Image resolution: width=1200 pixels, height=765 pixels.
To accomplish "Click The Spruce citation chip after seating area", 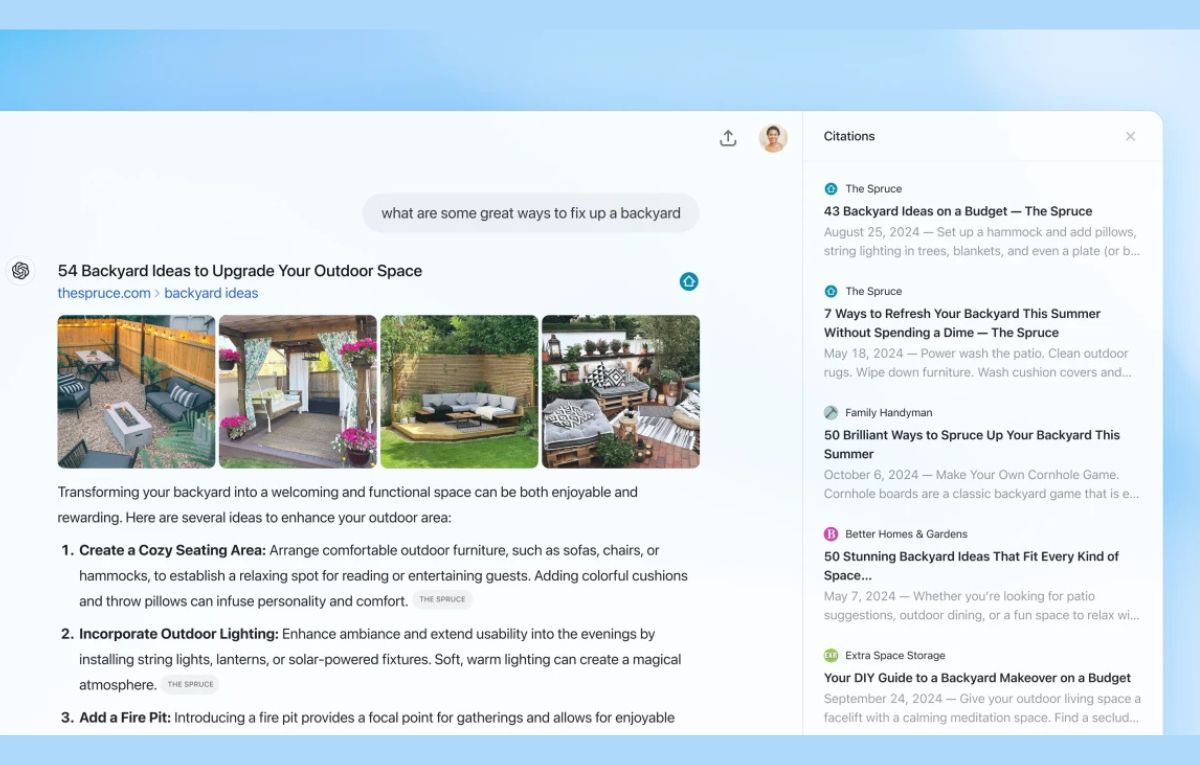I will click(x=442, y=600).
